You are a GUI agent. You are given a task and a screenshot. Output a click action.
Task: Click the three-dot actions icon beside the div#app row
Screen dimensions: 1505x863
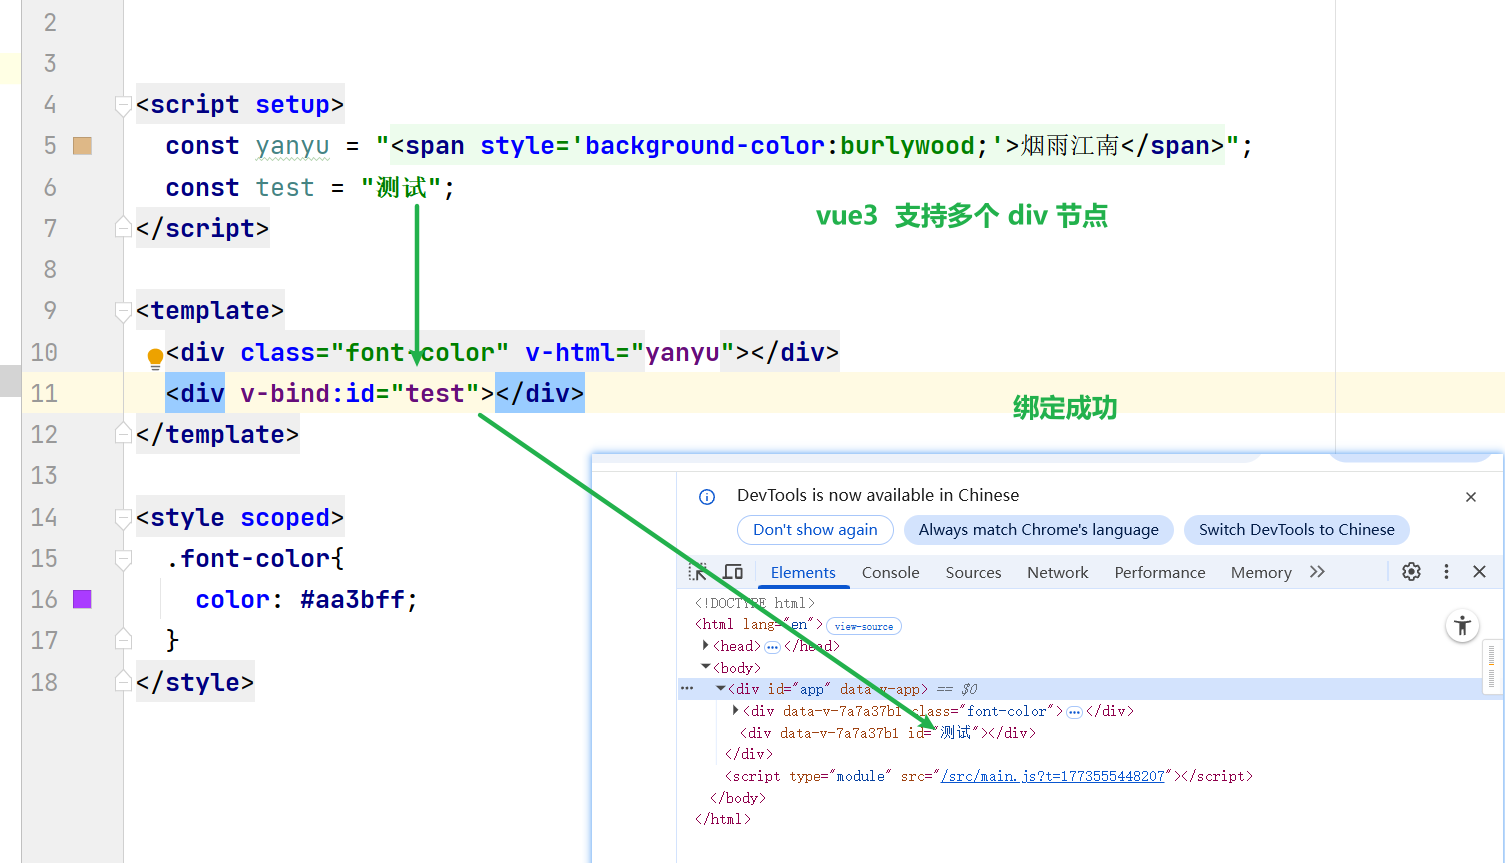pyautogui.click(x=687, y=689)
